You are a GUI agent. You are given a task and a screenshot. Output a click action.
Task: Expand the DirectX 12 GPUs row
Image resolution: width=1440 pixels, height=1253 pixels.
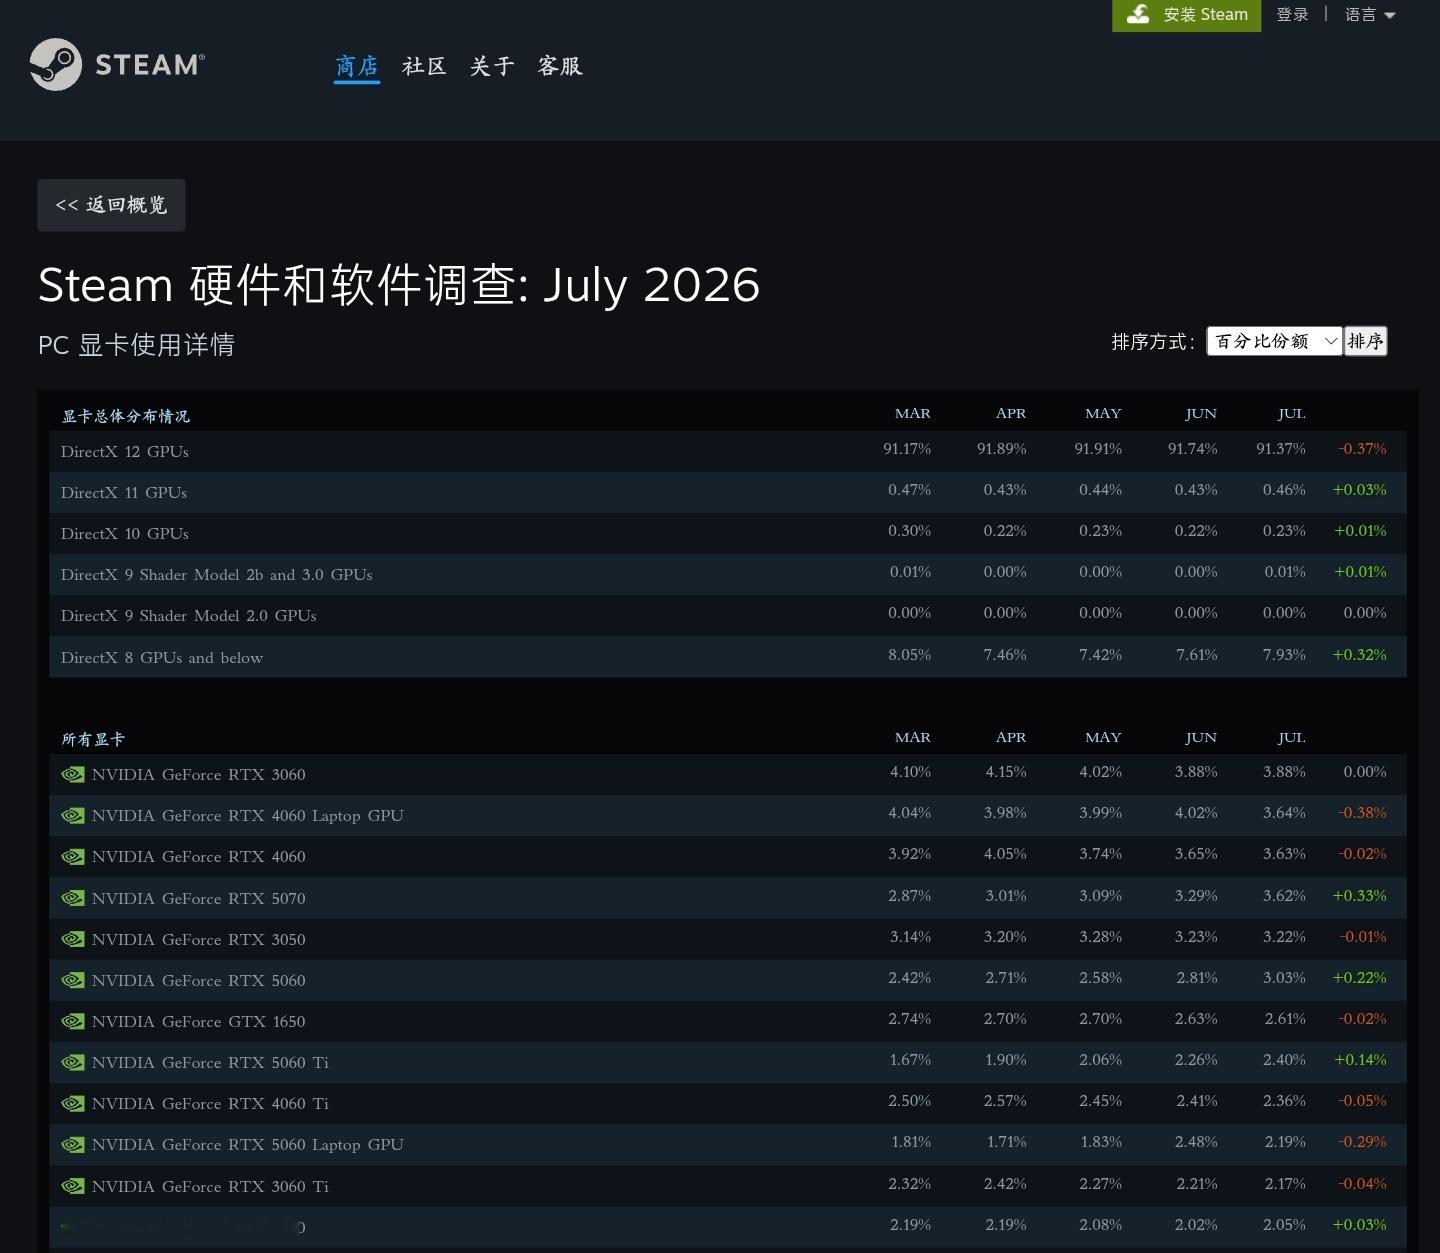pos(727,451)
